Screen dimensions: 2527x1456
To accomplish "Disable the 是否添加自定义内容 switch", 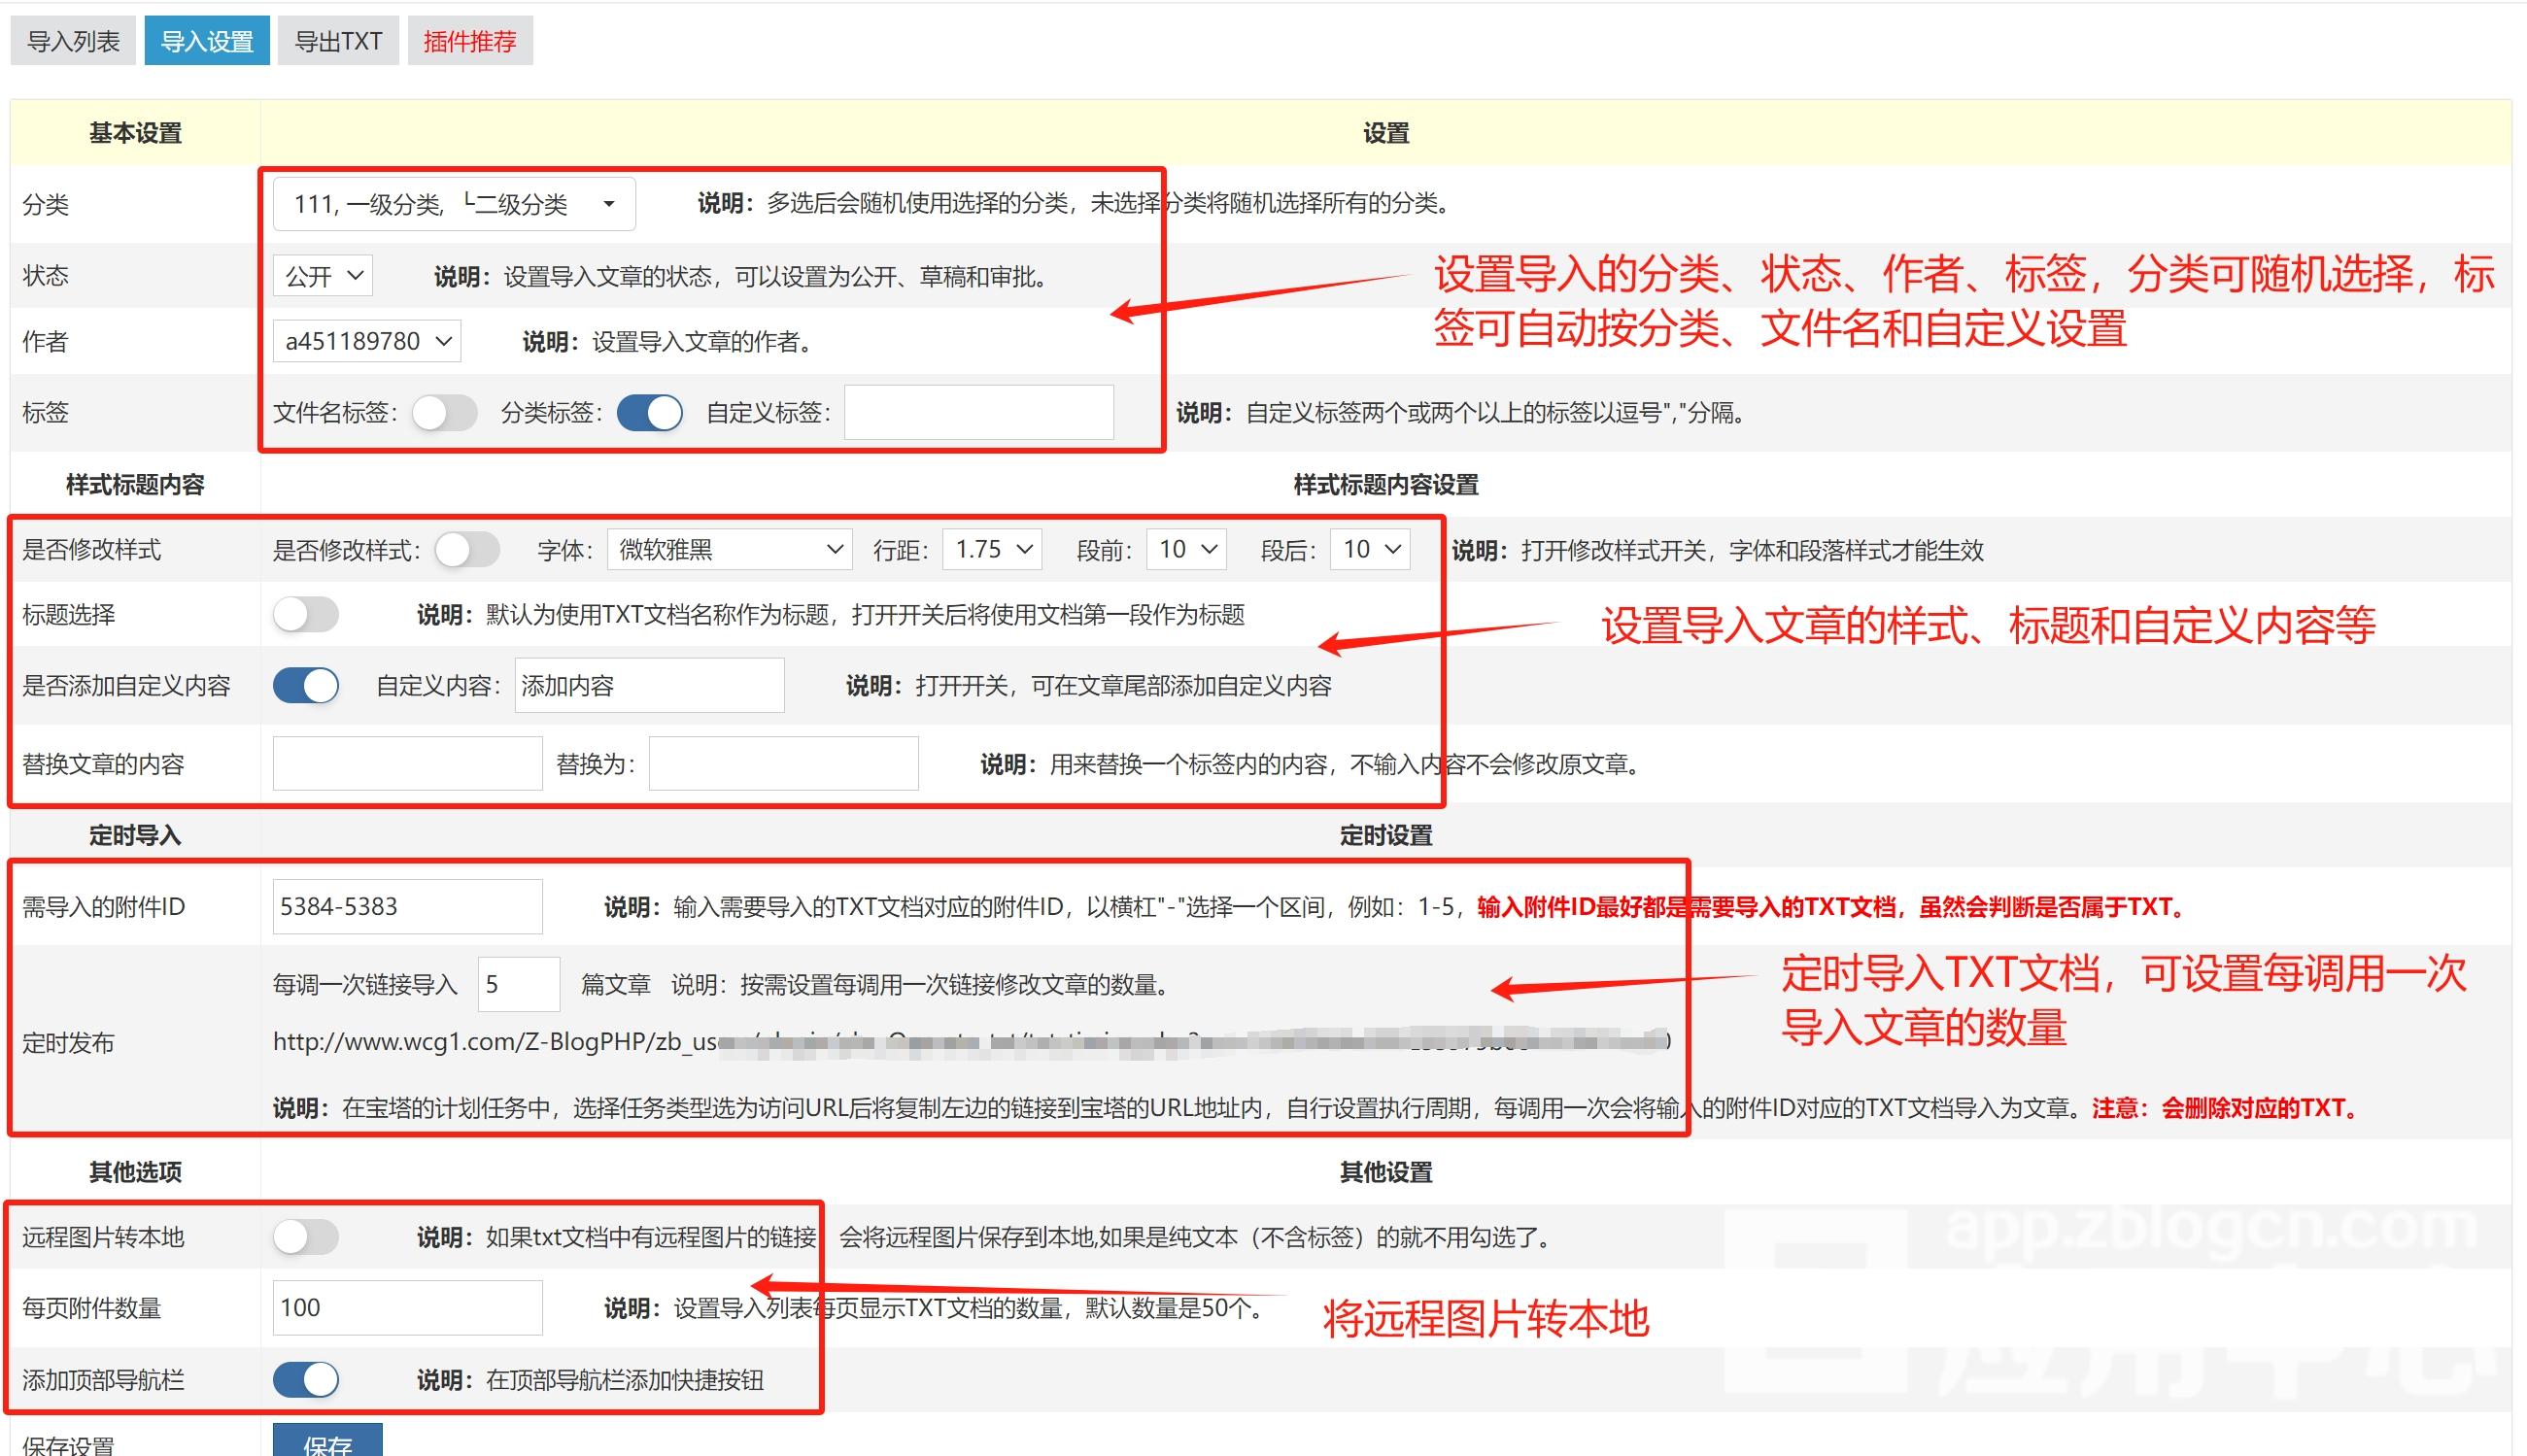I will 306,686.
